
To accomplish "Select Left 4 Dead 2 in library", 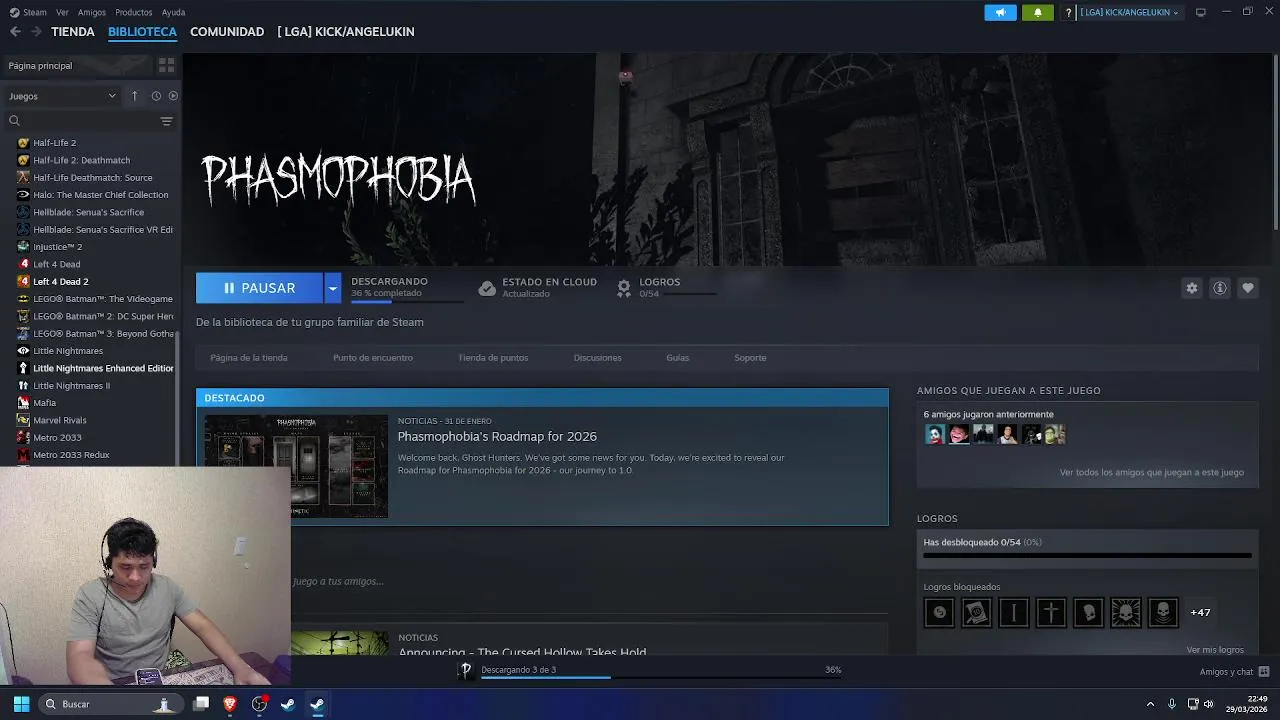I will 61,281.
